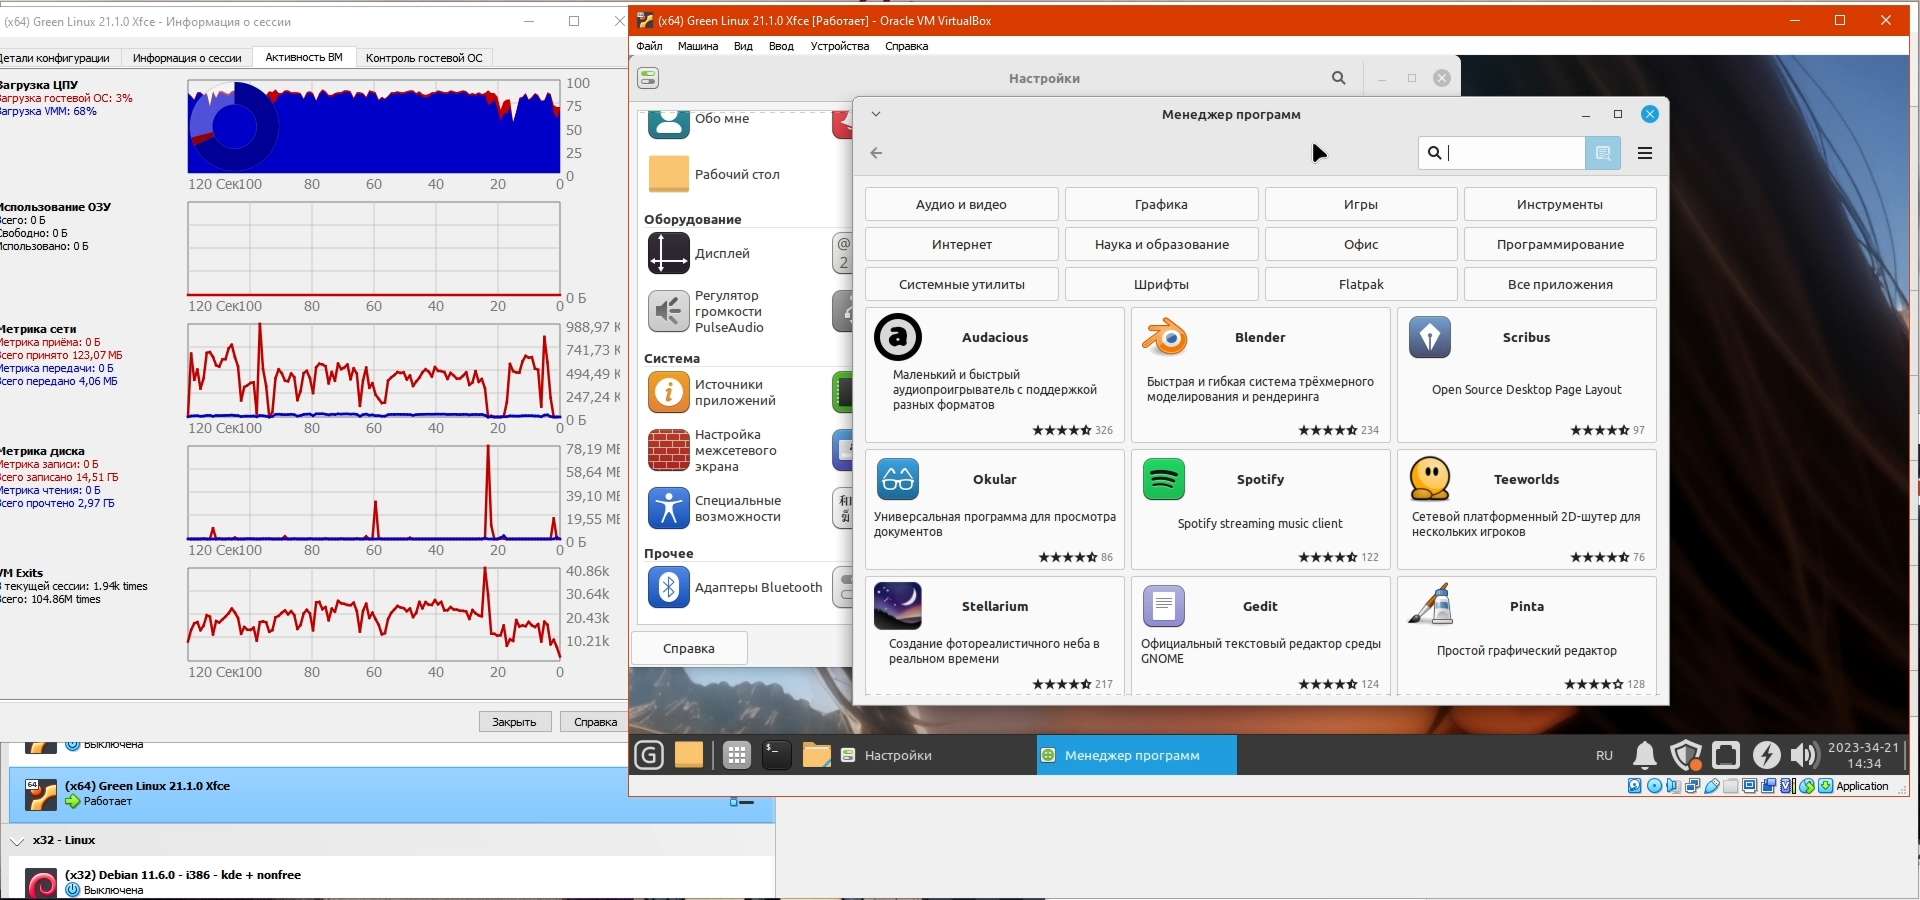Viewport: 1920px width, 900px height.
Task: Choose the Все приложения category
Action: click(1560, 284)
